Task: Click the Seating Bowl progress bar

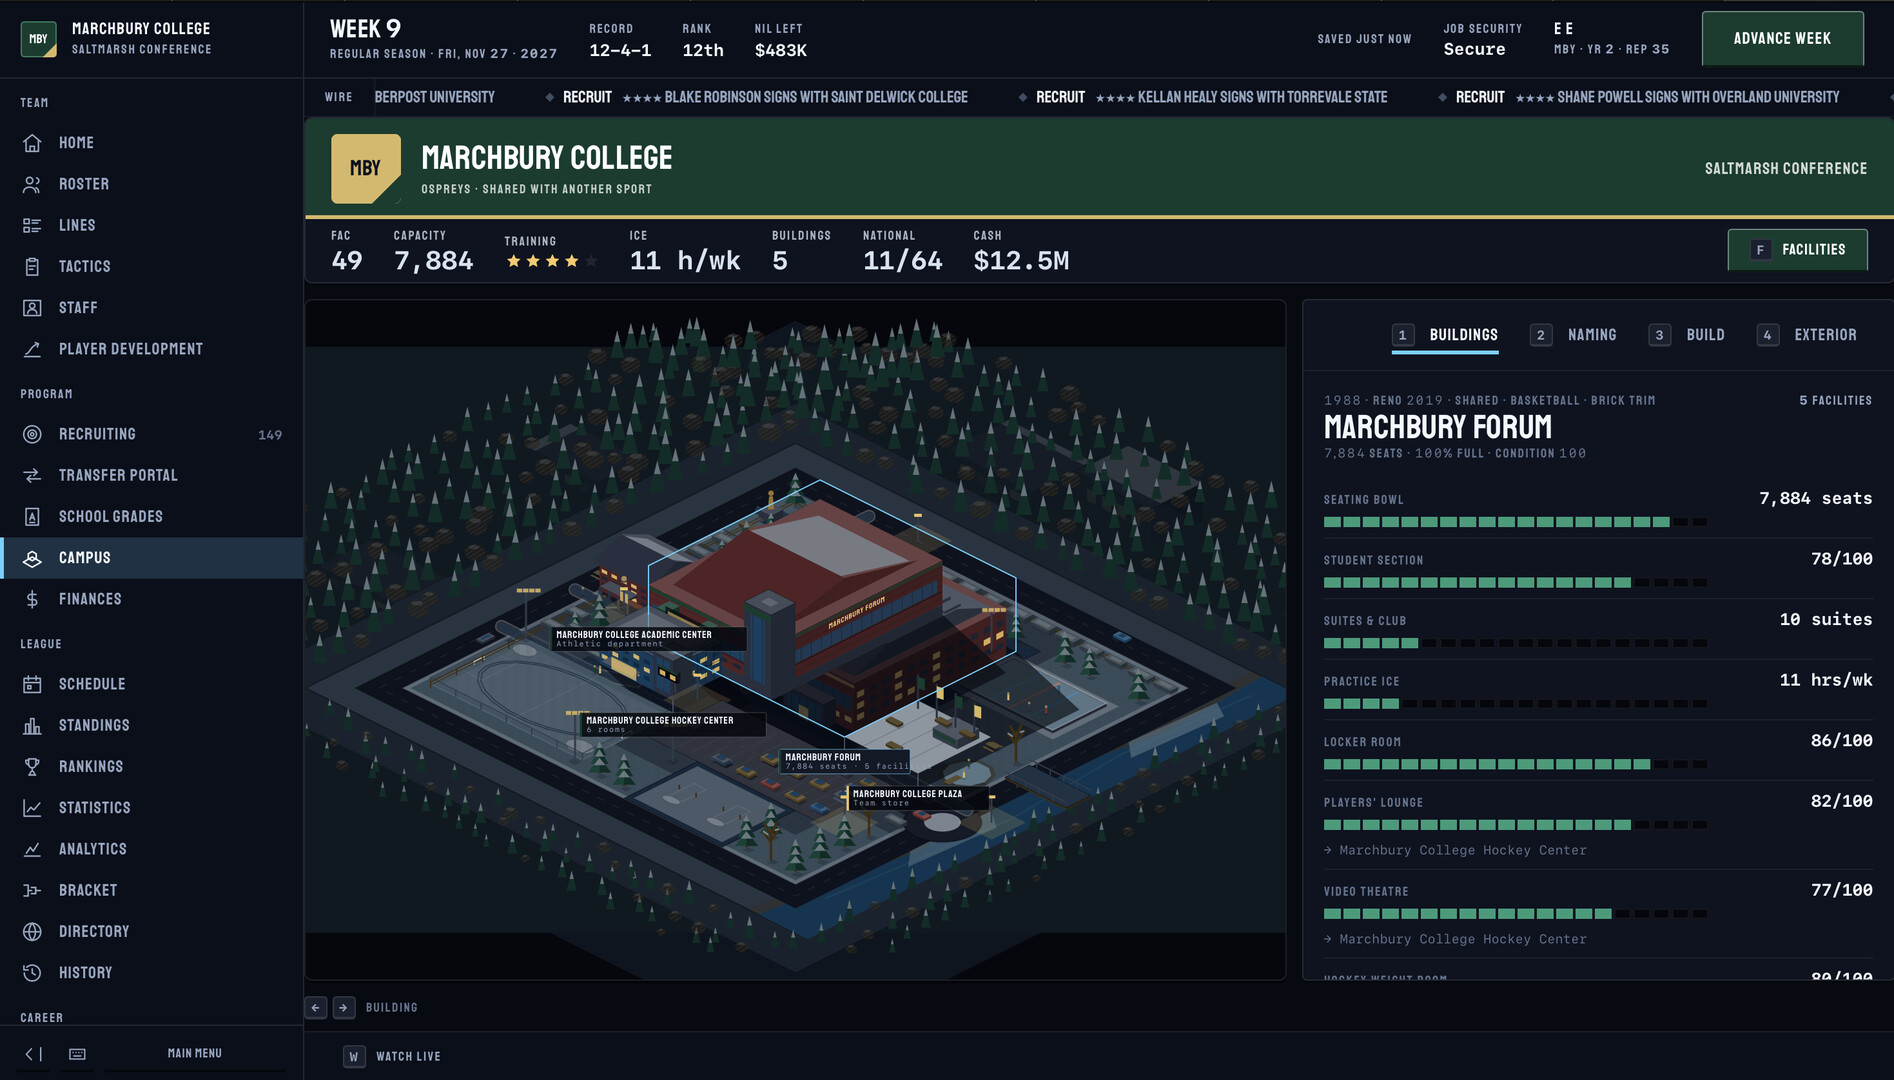Action: coord(1515,522)
